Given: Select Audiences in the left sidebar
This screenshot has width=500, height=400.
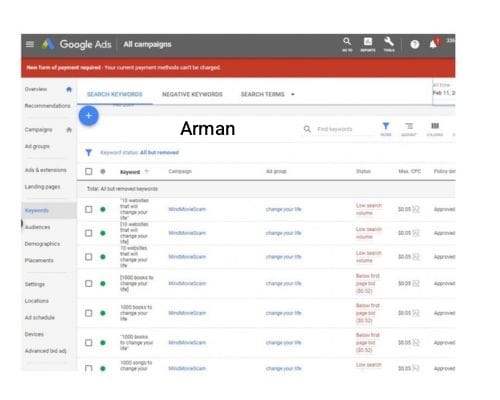Looking at the screenshot, I should click(x=38, y=227).
